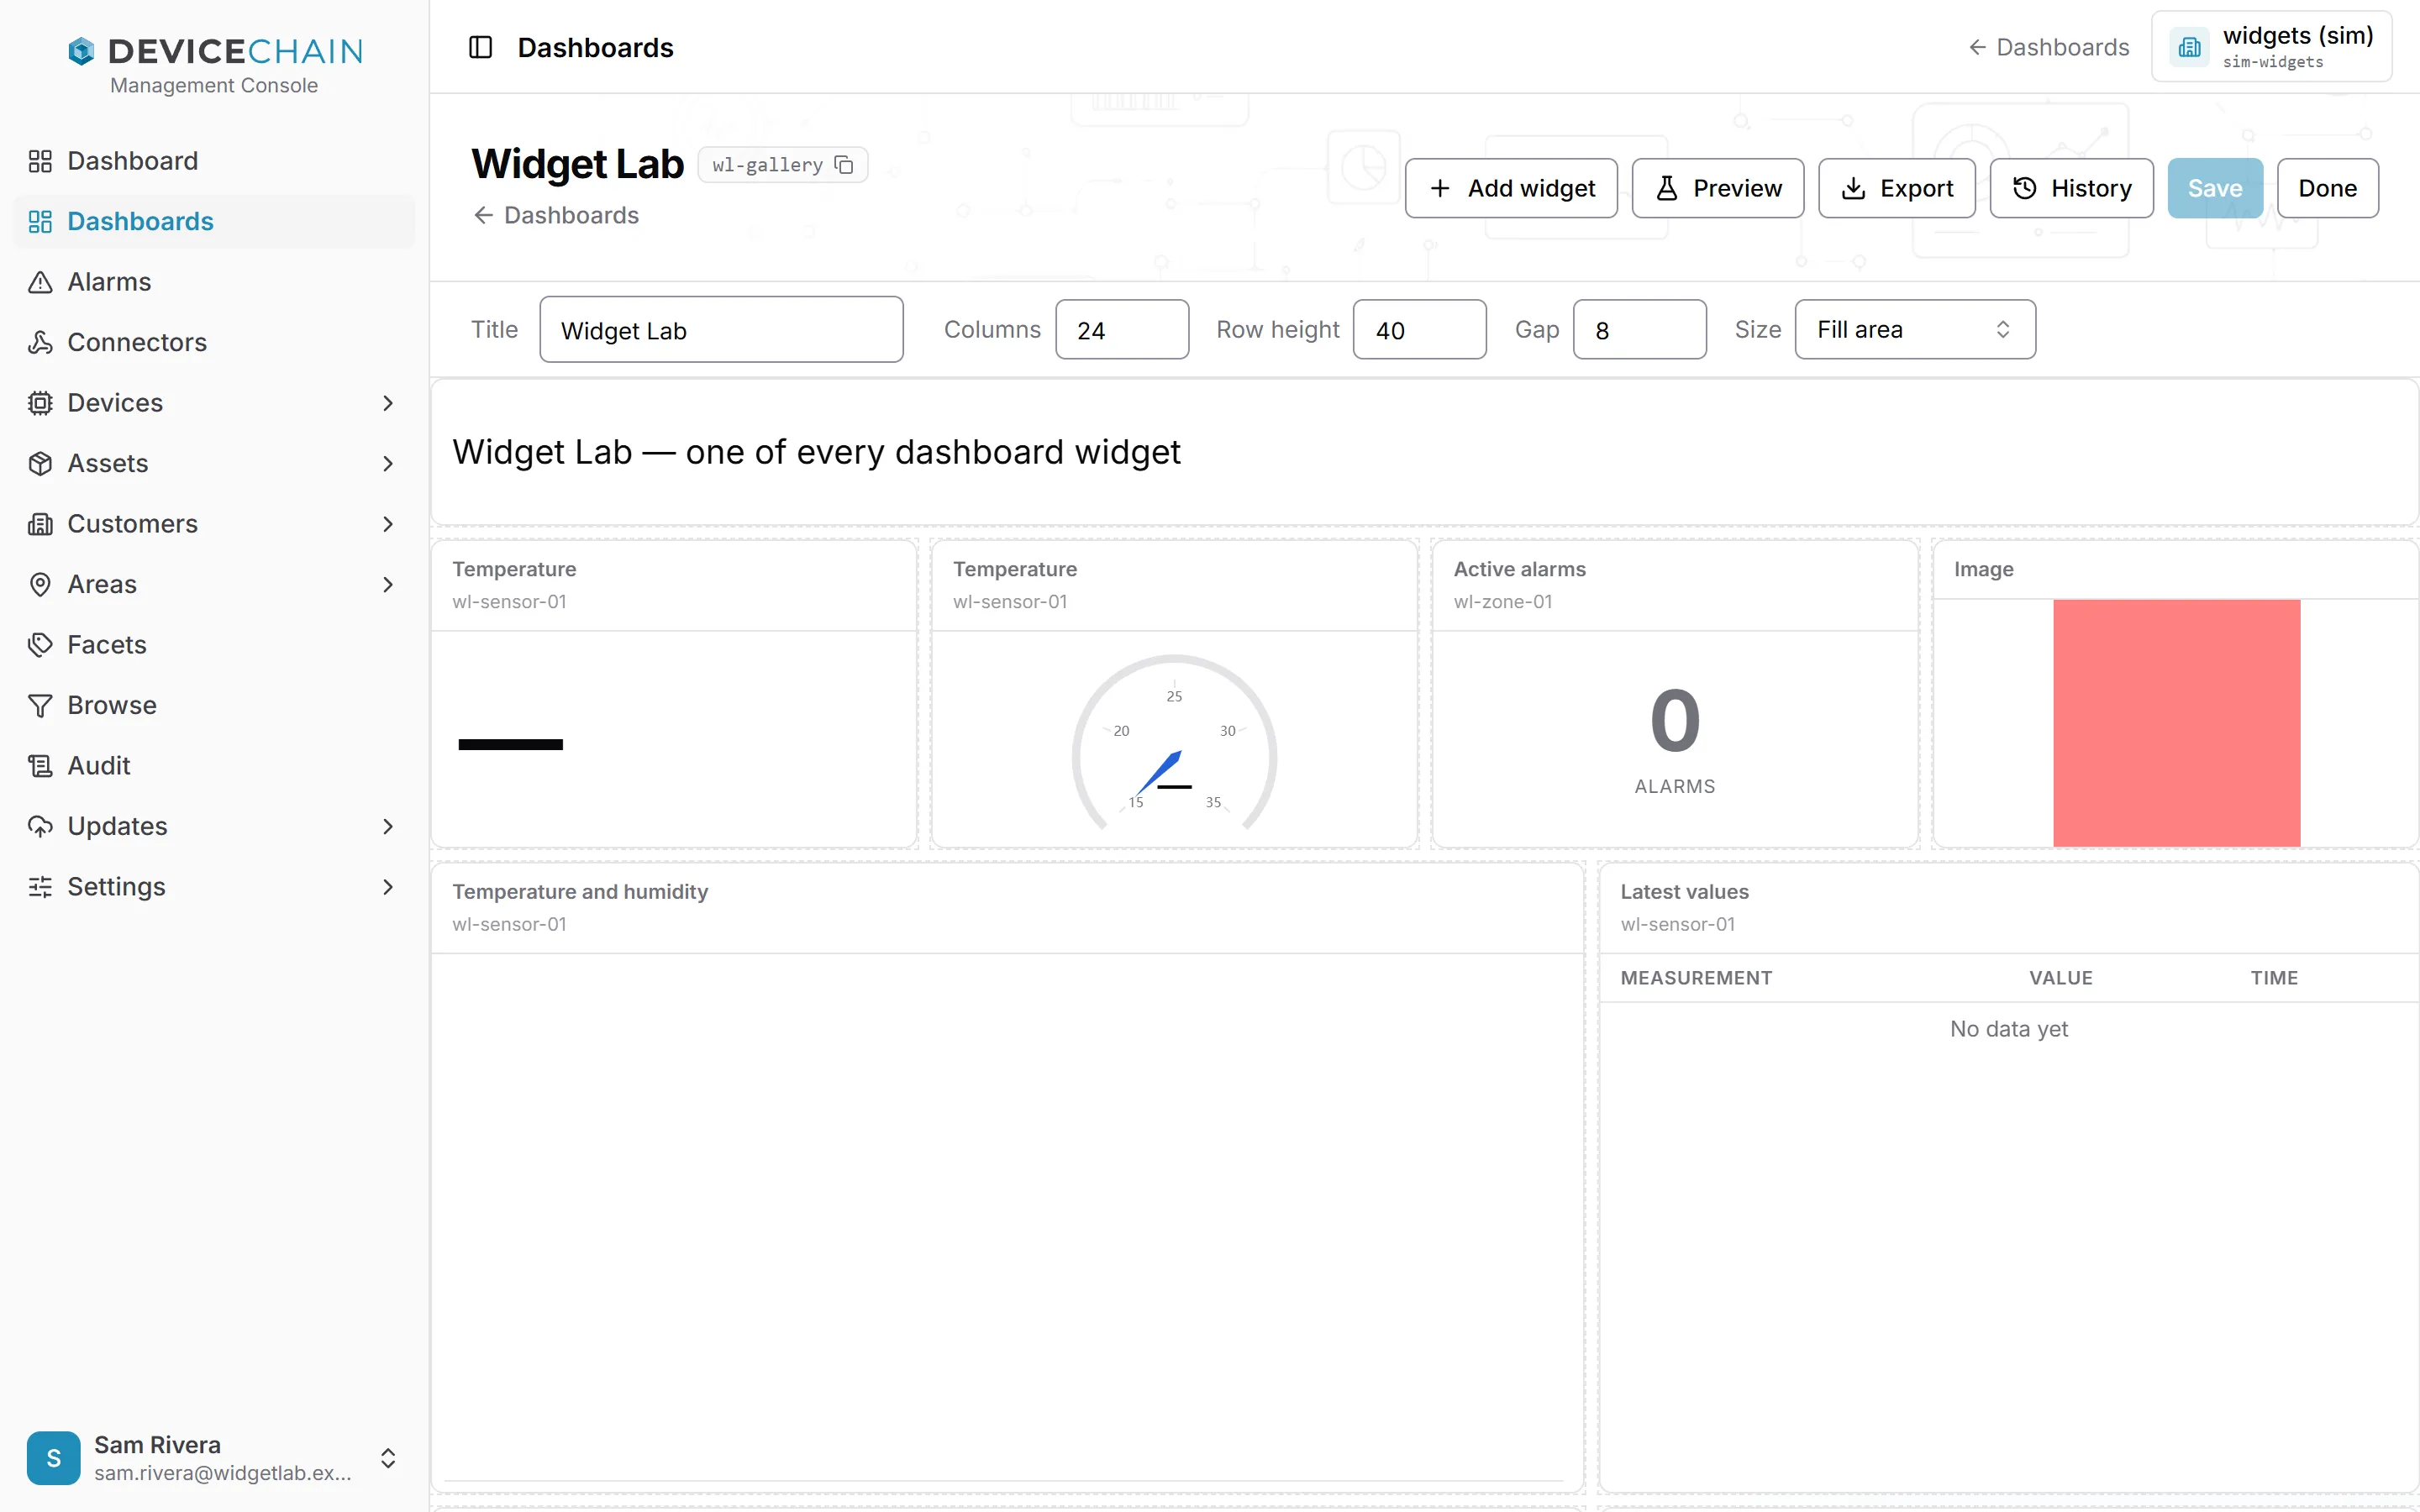Open the widgets (sim) tenant switcher
The height and width of the screenshot is (1512, 2420).
(x=2271, y=47)
